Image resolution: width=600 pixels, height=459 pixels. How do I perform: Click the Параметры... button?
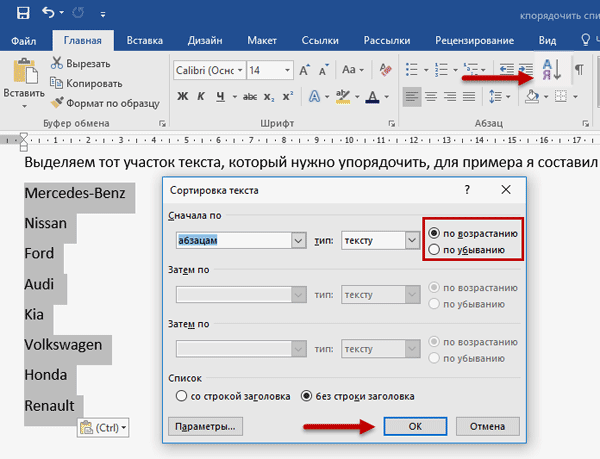pyautogui.click(x=205, y=426)
